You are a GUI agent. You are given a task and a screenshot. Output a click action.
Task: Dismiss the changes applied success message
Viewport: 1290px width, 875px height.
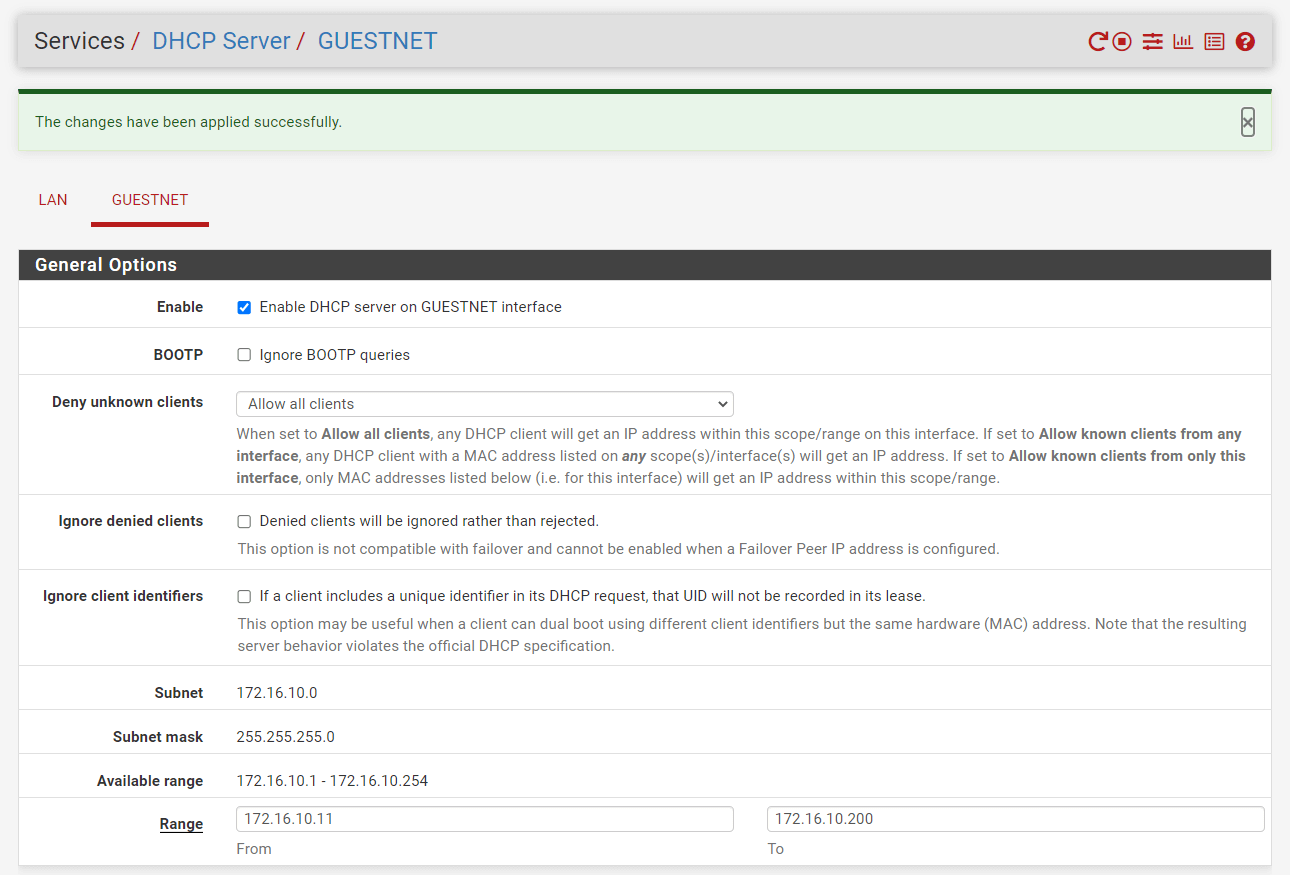tap(1247, 122)
